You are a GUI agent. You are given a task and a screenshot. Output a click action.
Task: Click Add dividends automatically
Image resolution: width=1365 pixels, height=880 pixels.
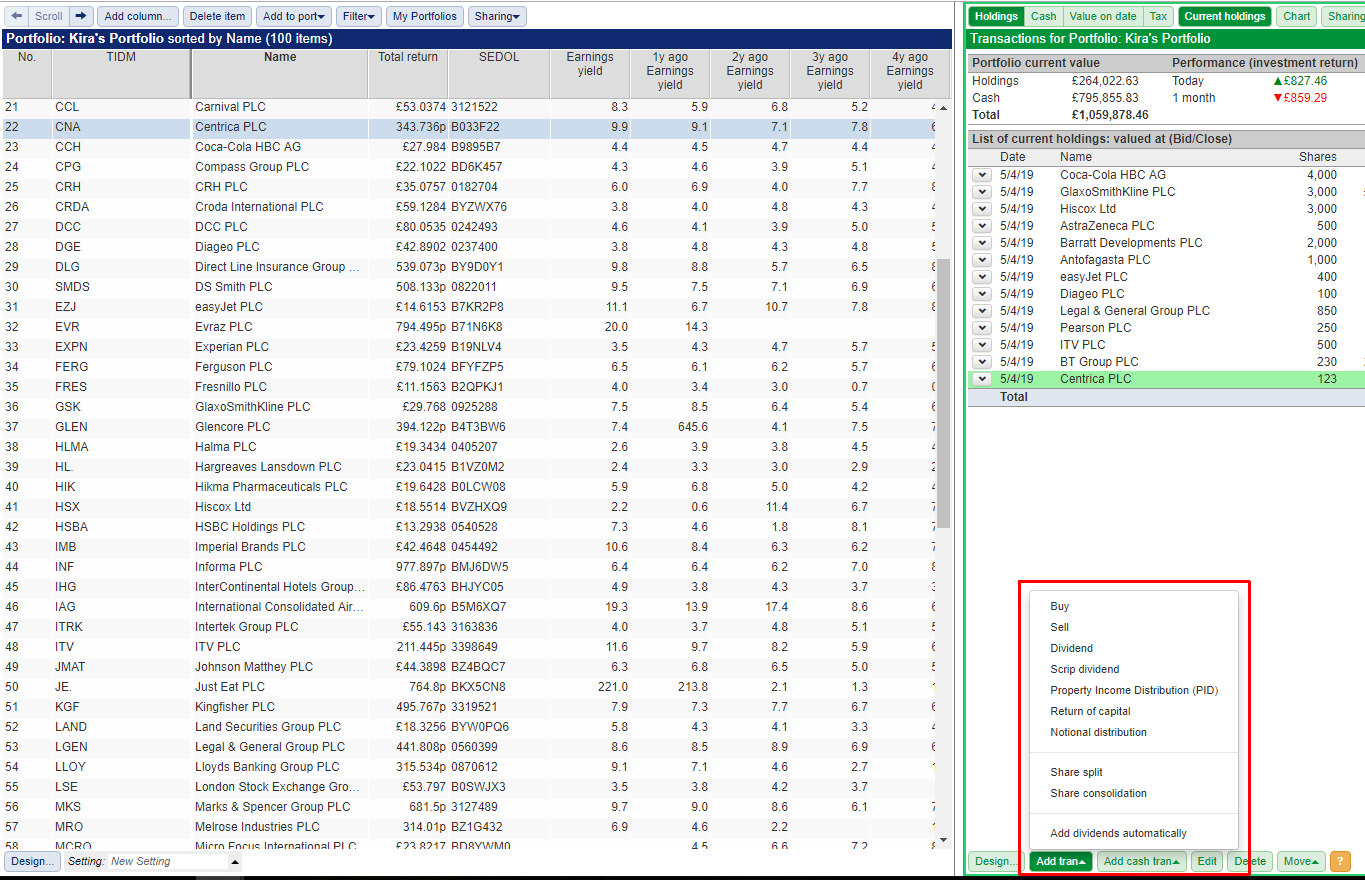(x=1118, y=833)
